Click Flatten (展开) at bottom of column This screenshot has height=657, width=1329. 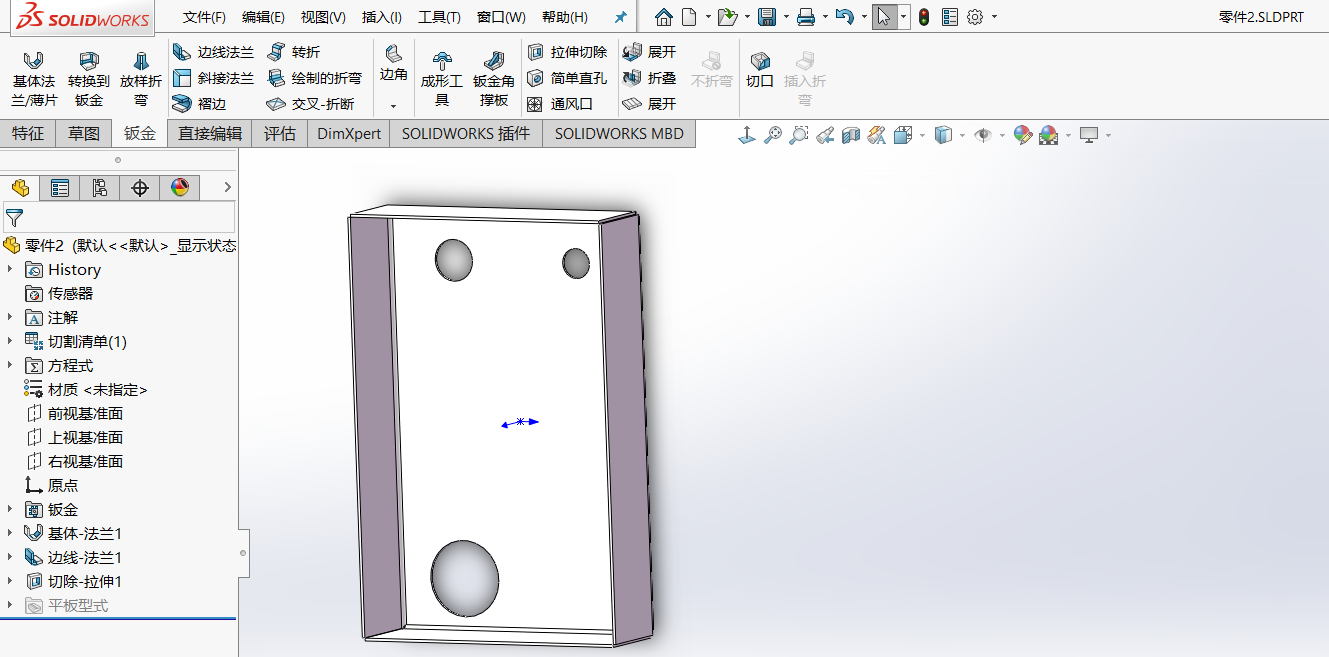649,104
